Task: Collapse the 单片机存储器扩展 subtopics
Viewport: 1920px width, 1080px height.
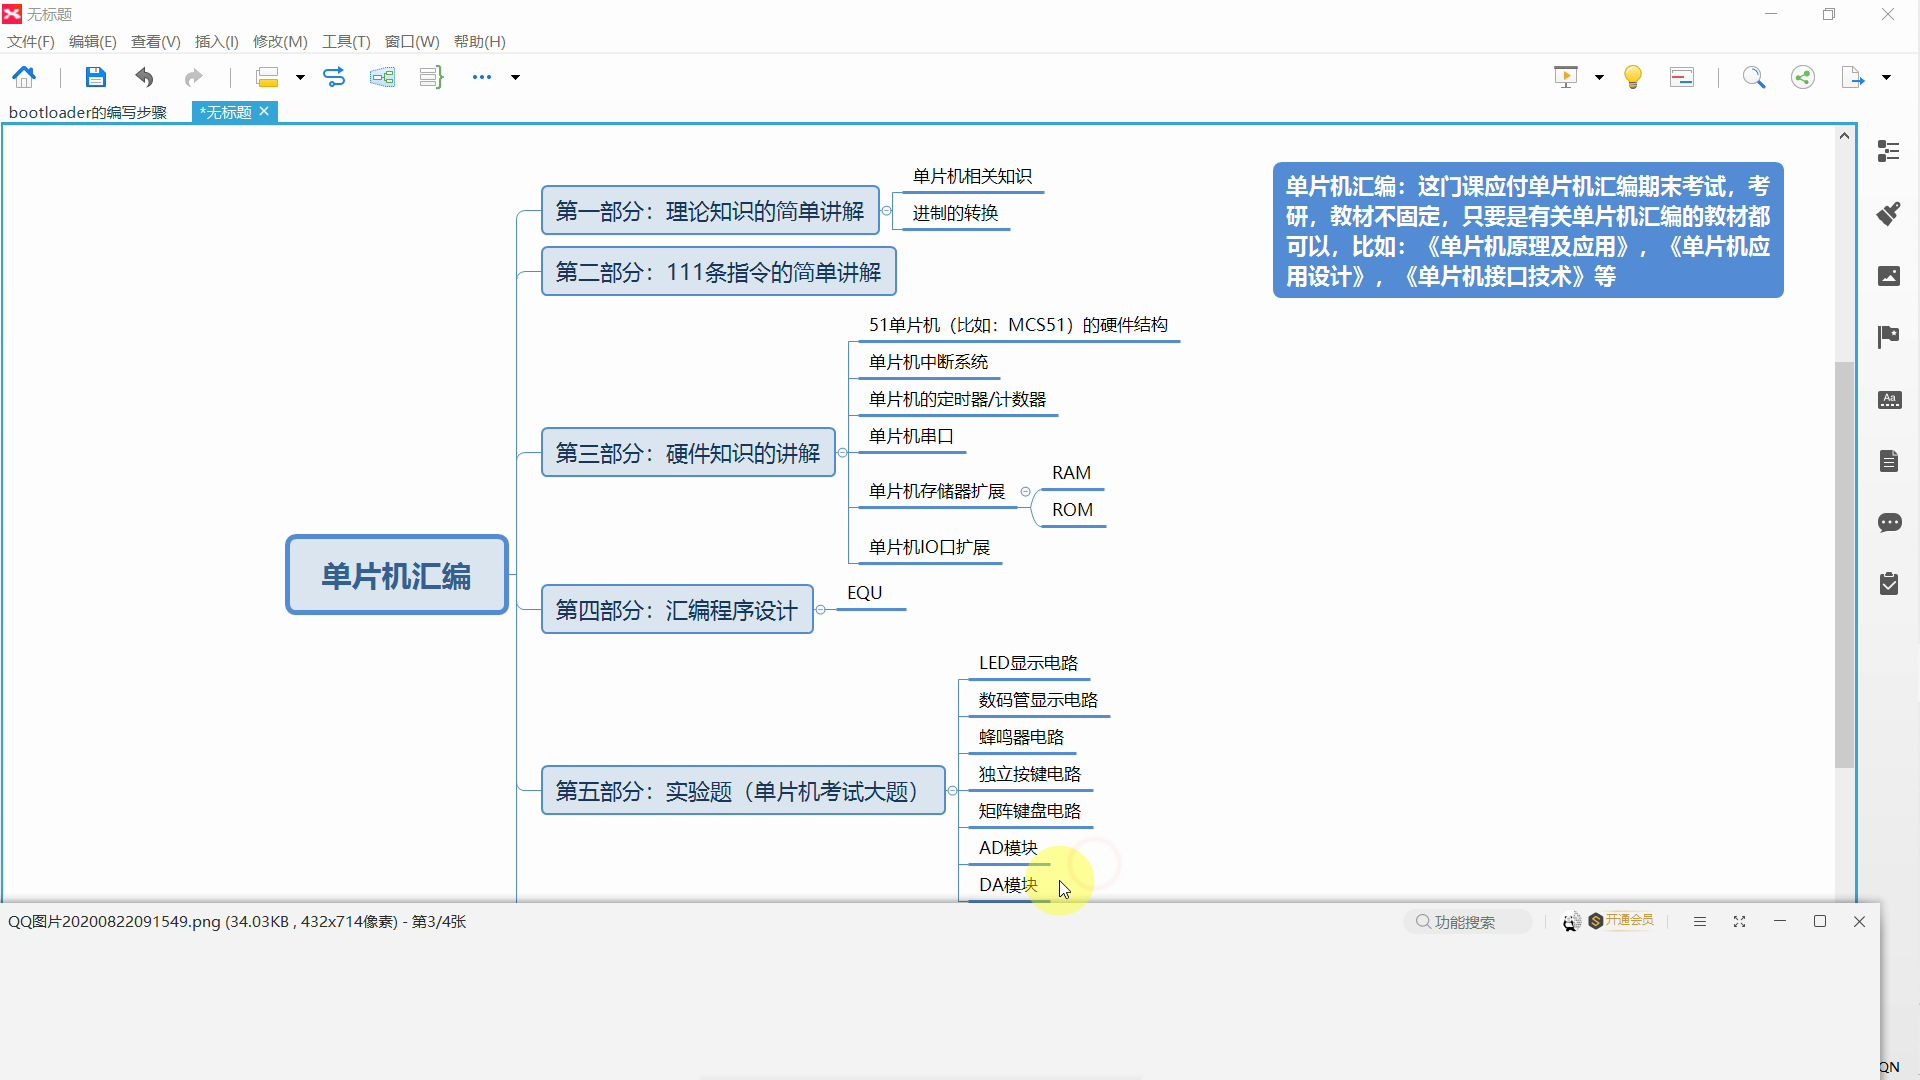Action: (x=1025, y=492)
